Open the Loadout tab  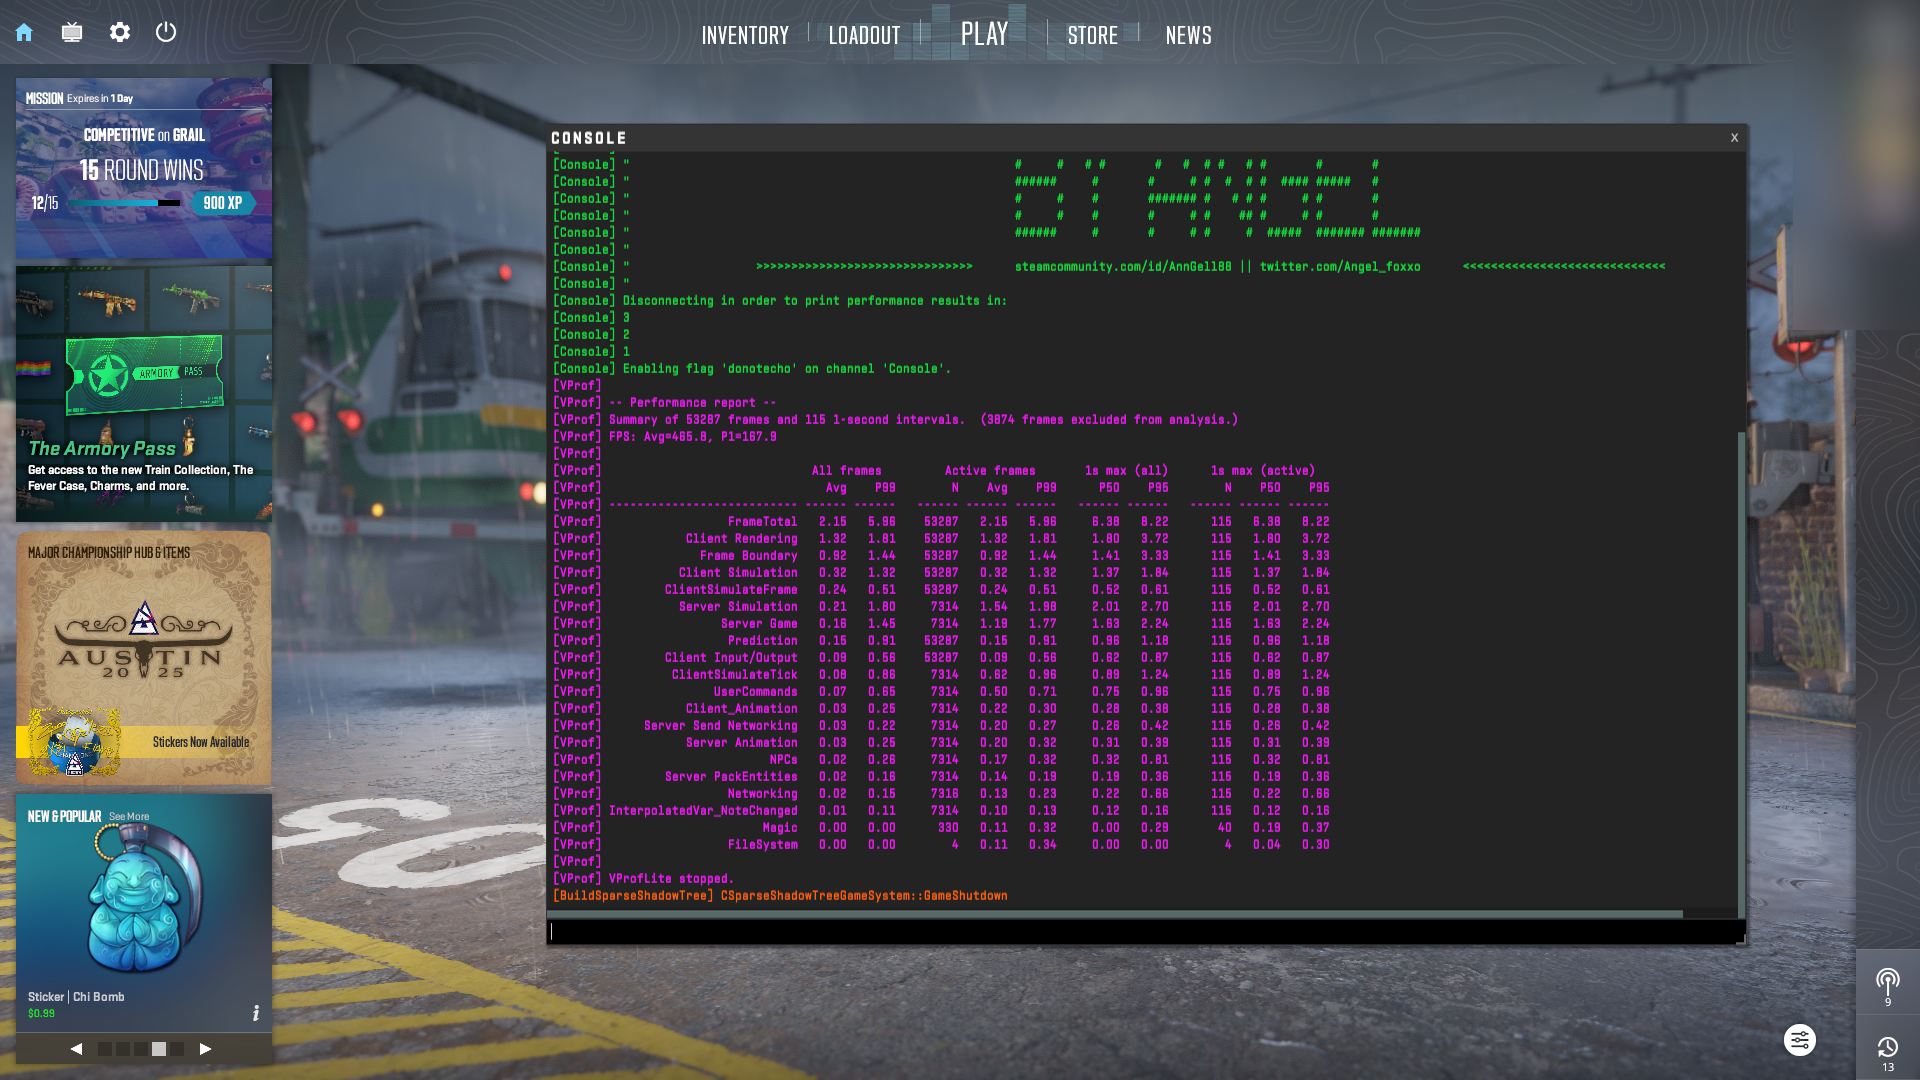(x=864, y=35)
